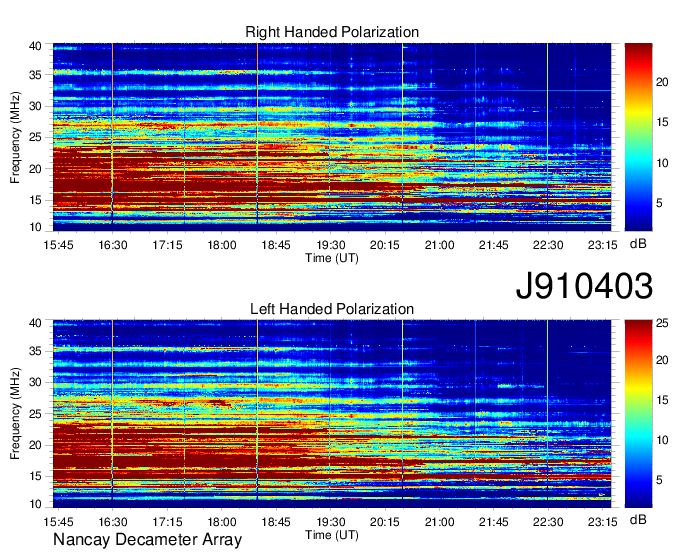
Task: Click the 5 label on lower color bar
Action: (660, 480)
